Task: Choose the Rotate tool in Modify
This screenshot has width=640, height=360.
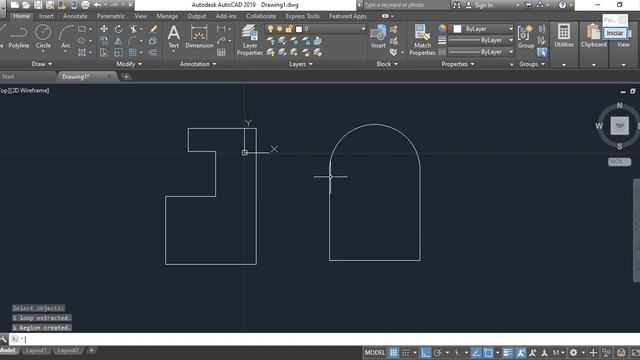Action: (x=118, y=29)
